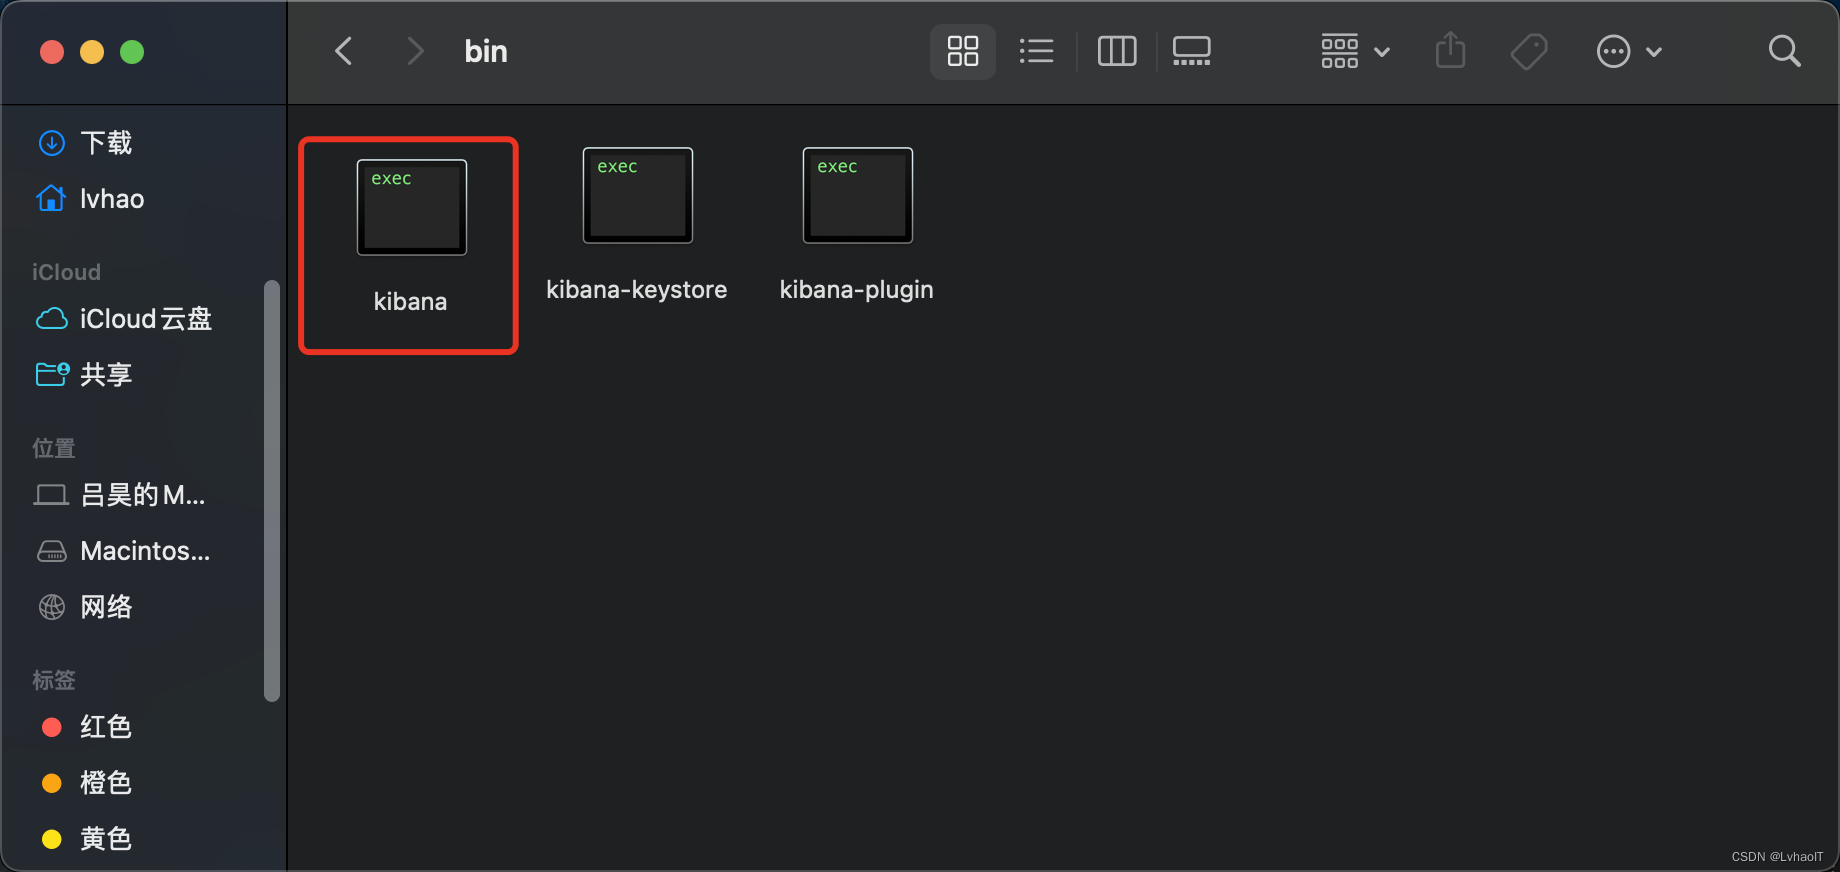
Task: Click the 位置 section header
Action: click(54, 448)
